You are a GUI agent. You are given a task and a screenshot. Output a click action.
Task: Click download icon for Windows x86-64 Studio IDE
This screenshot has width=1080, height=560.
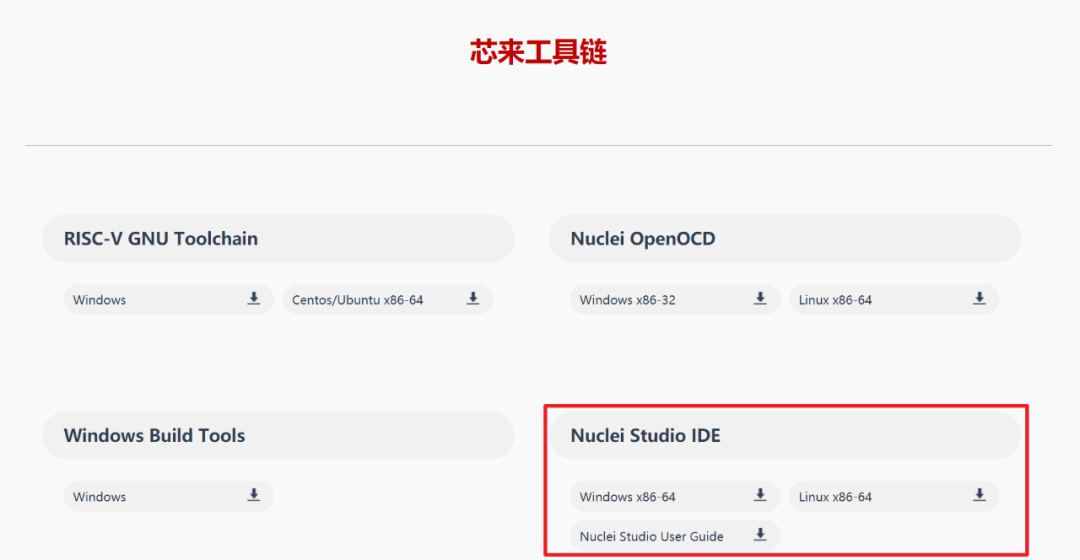point(760,495)
